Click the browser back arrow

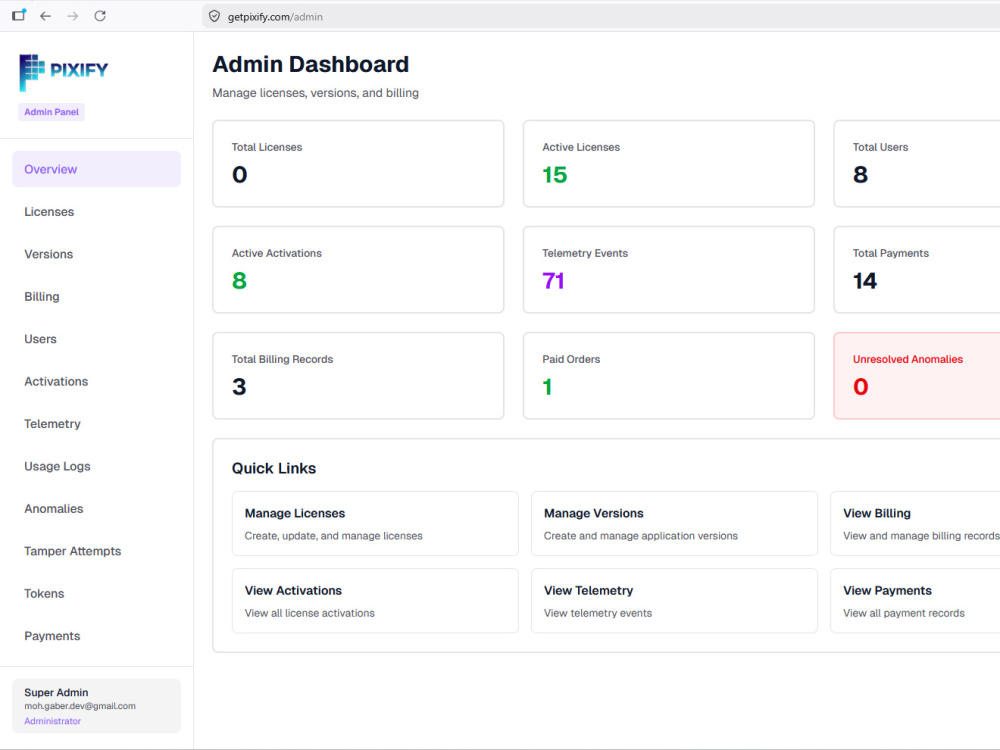click(x=45, y=16)
